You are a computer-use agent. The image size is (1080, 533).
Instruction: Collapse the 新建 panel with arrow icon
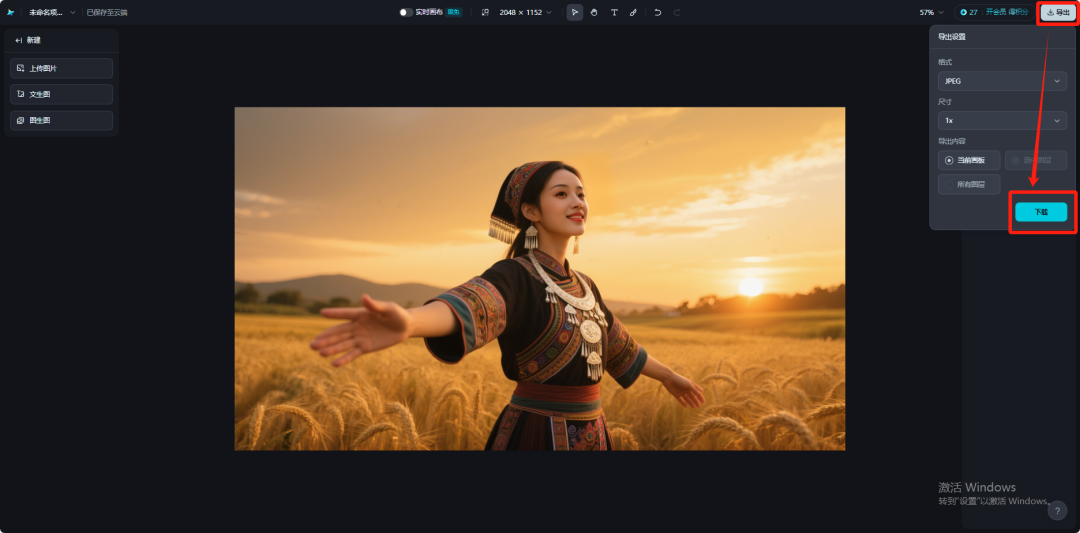coord(19,40)
